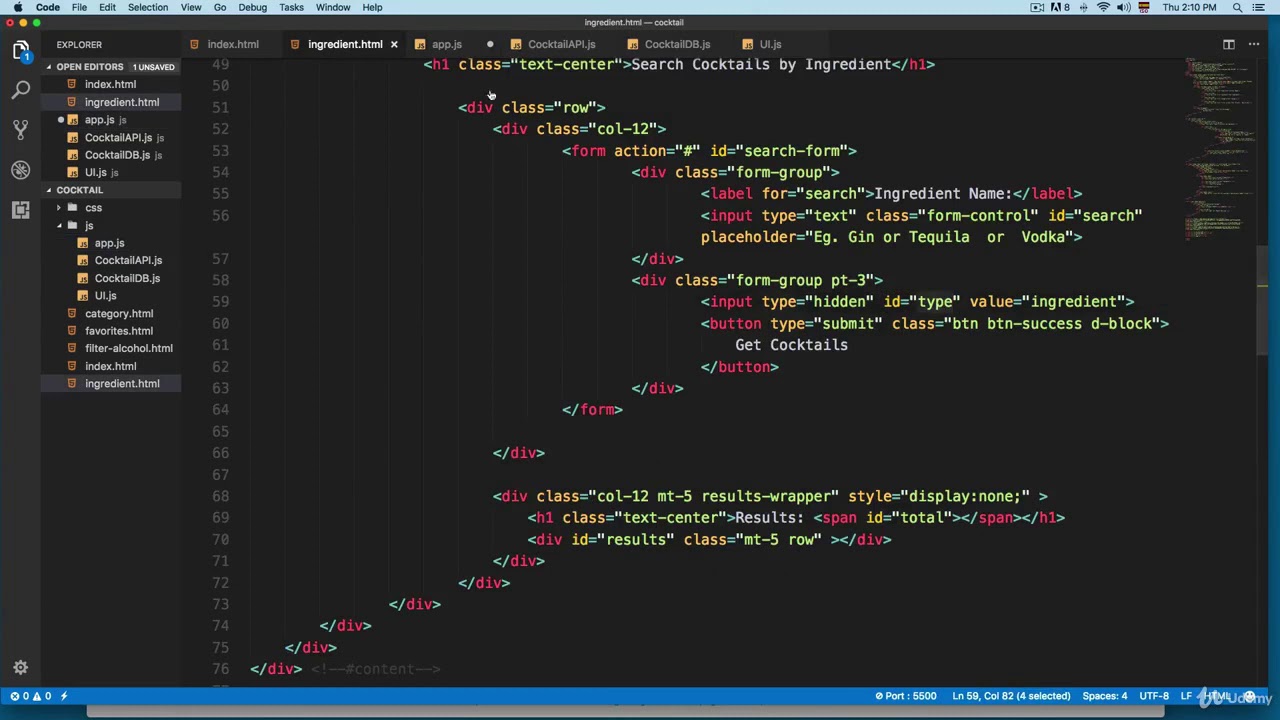The image size is (1280, 720).
Task: Close the ingredient.html editor tab
Action: pos(394,44)
